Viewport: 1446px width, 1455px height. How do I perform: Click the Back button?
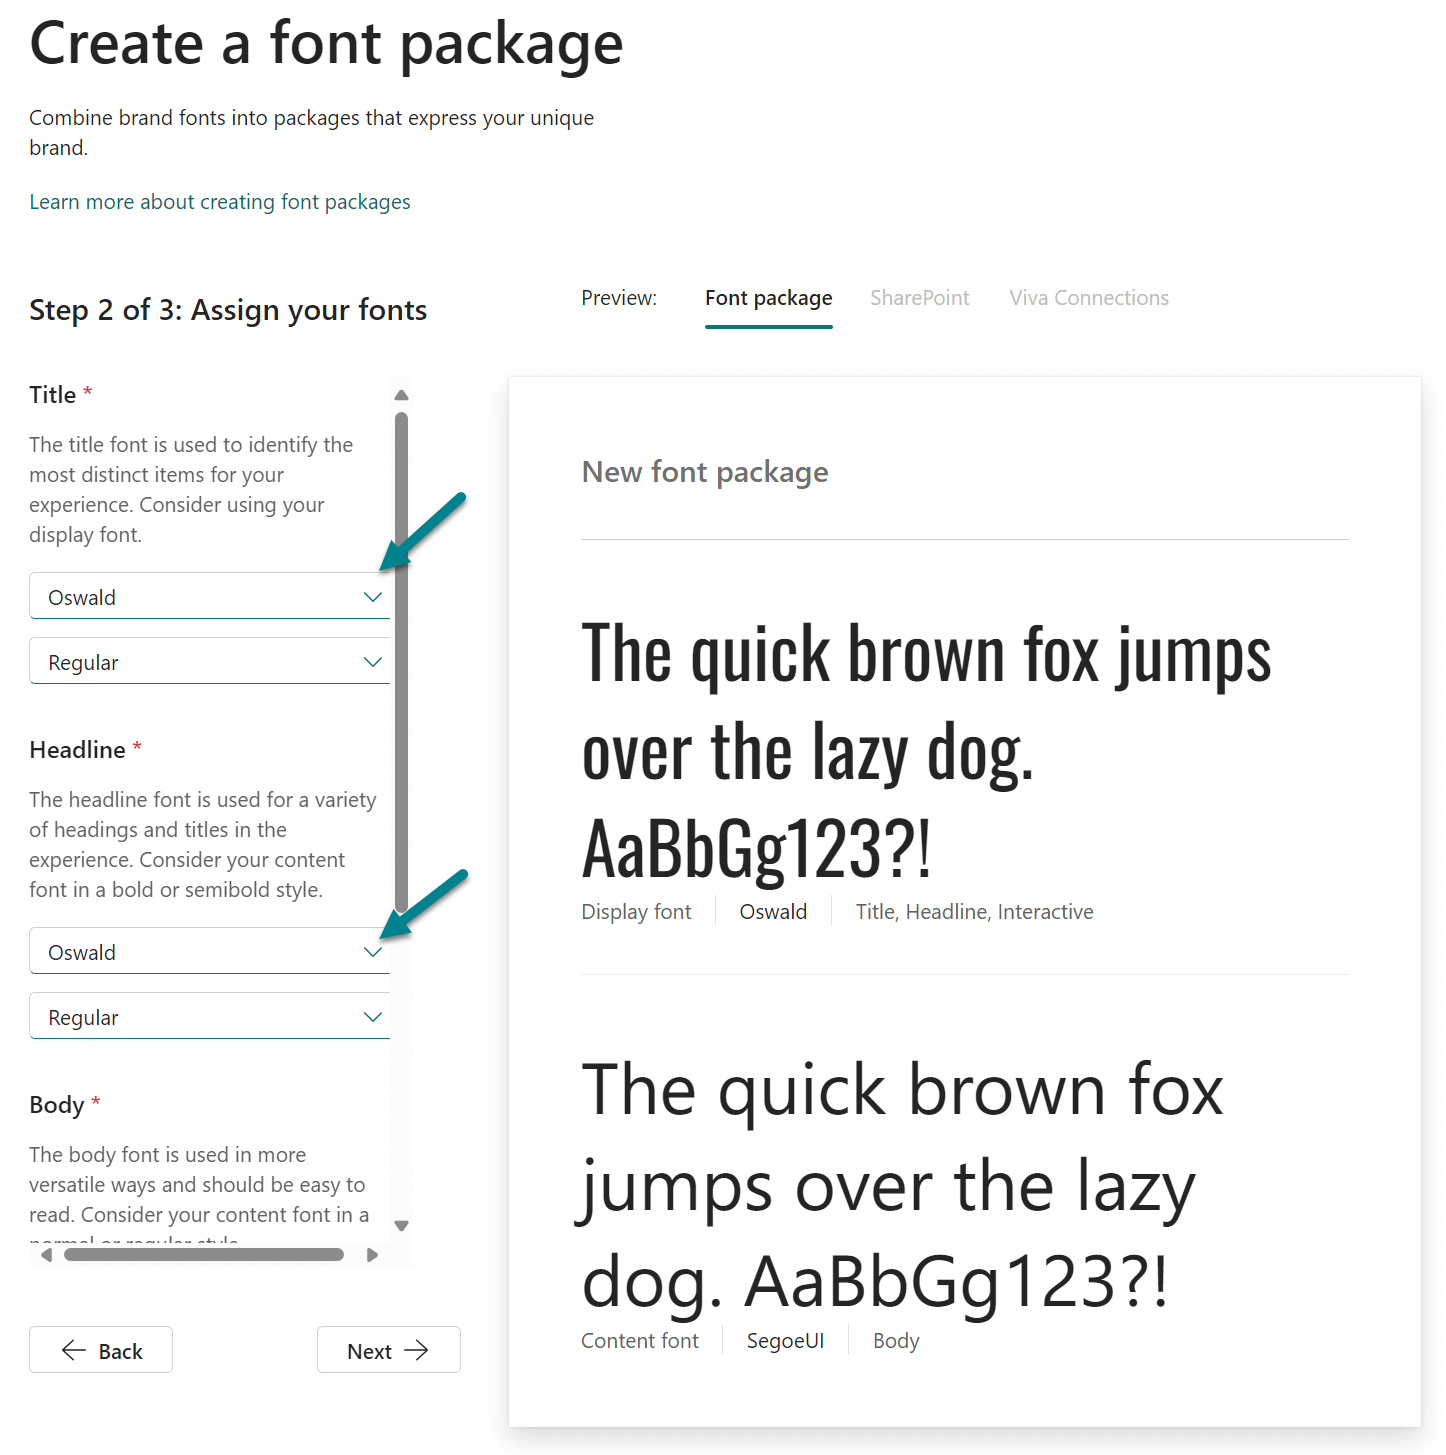(100, 1350)
